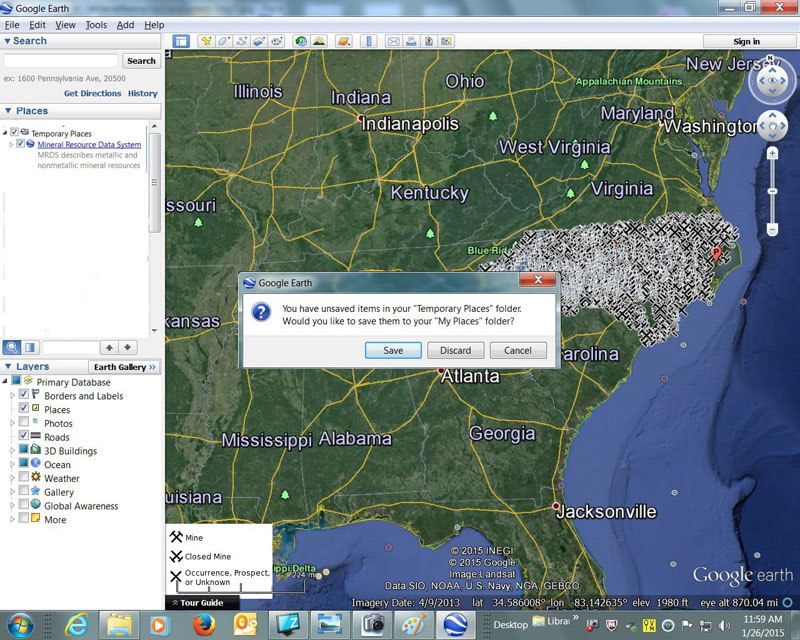Click the red placemark pin on map
800x640 pixels.
coord(716,254)
